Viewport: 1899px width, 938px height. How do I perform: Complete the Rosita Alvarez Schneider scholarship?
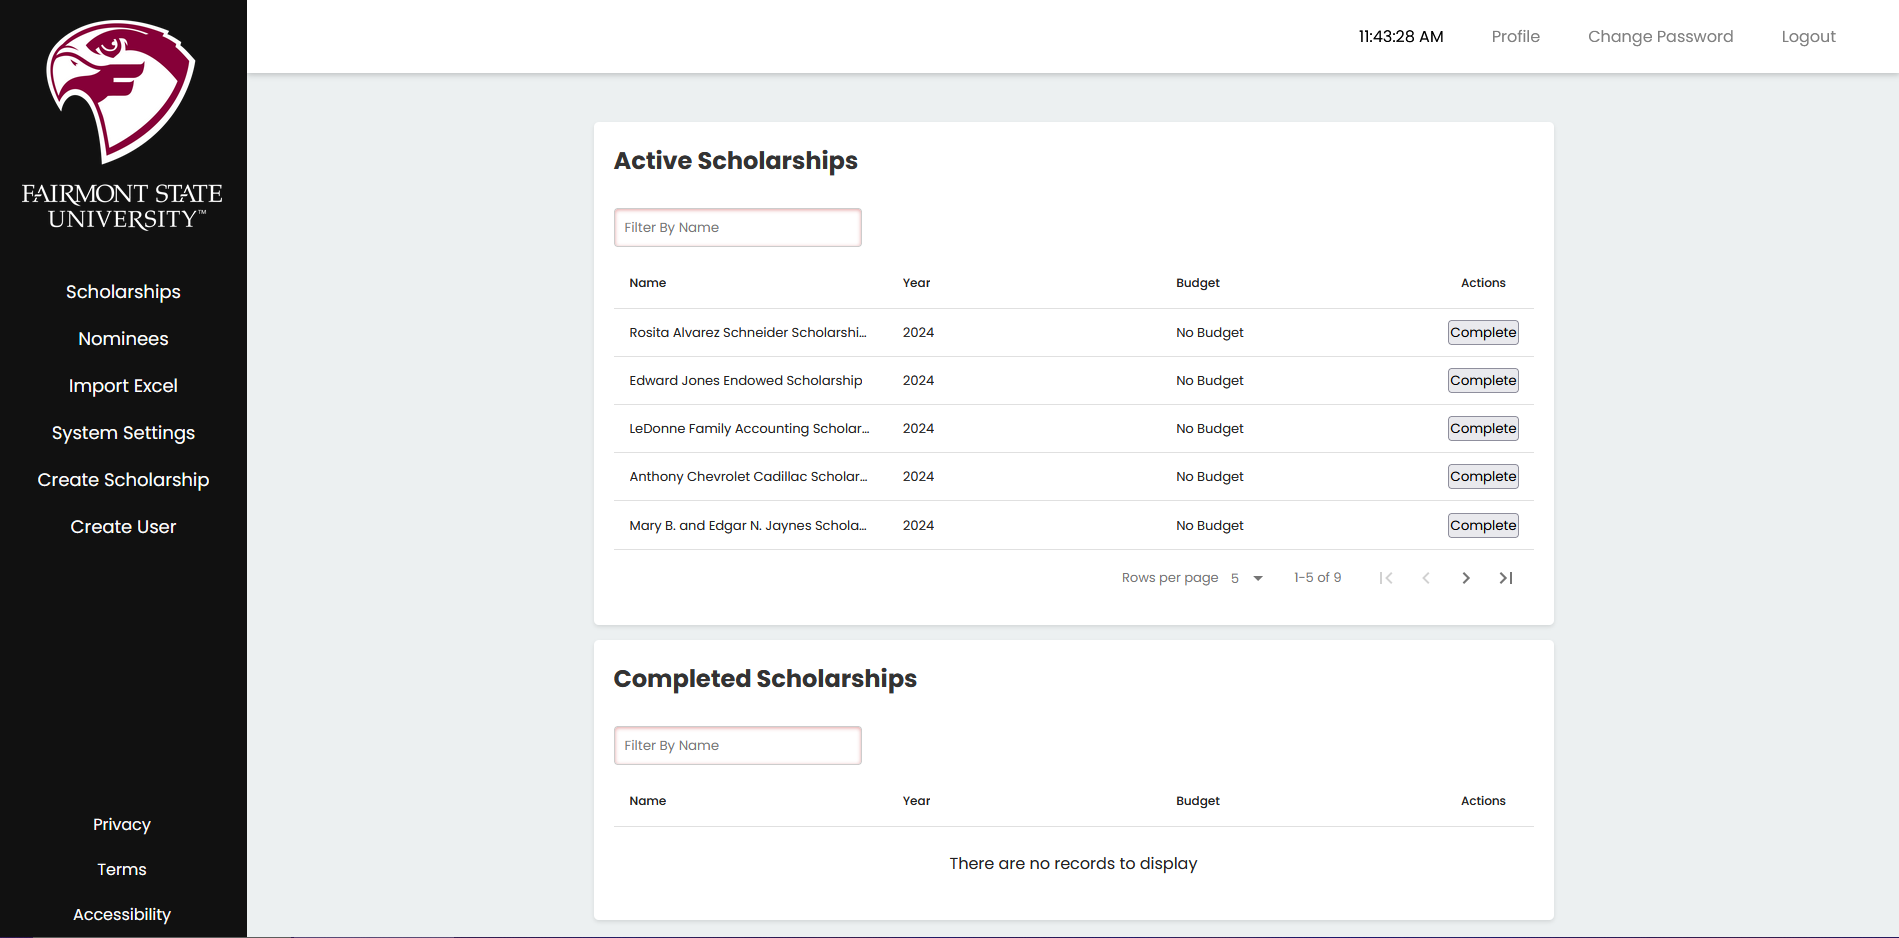tap(1482, 333)
